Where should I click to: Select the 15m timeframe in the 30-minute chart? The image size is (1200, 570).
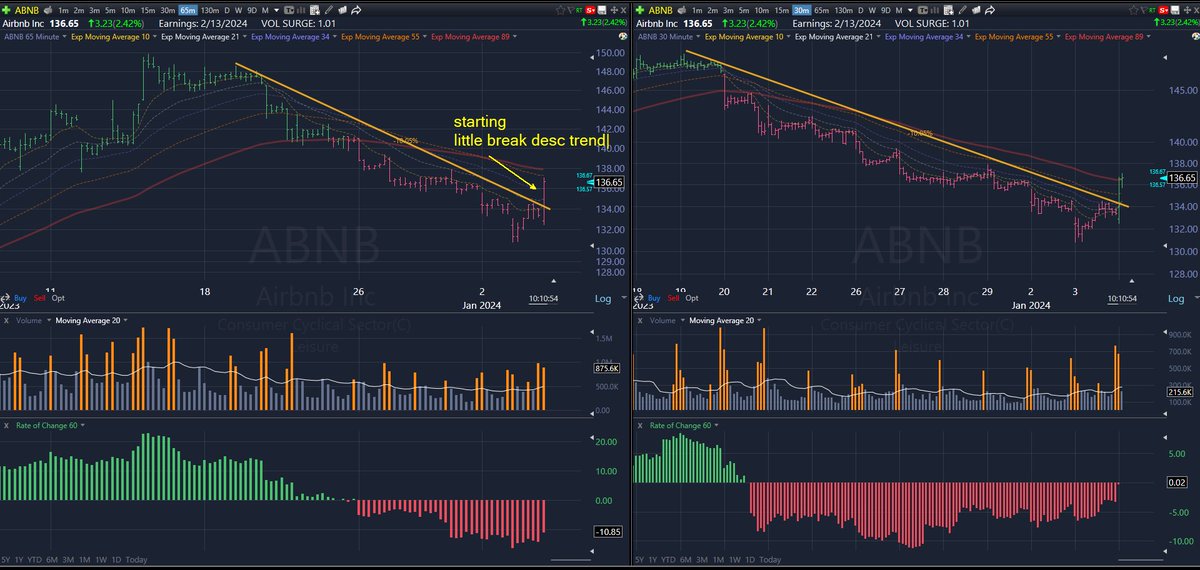[x=781, y=10]
